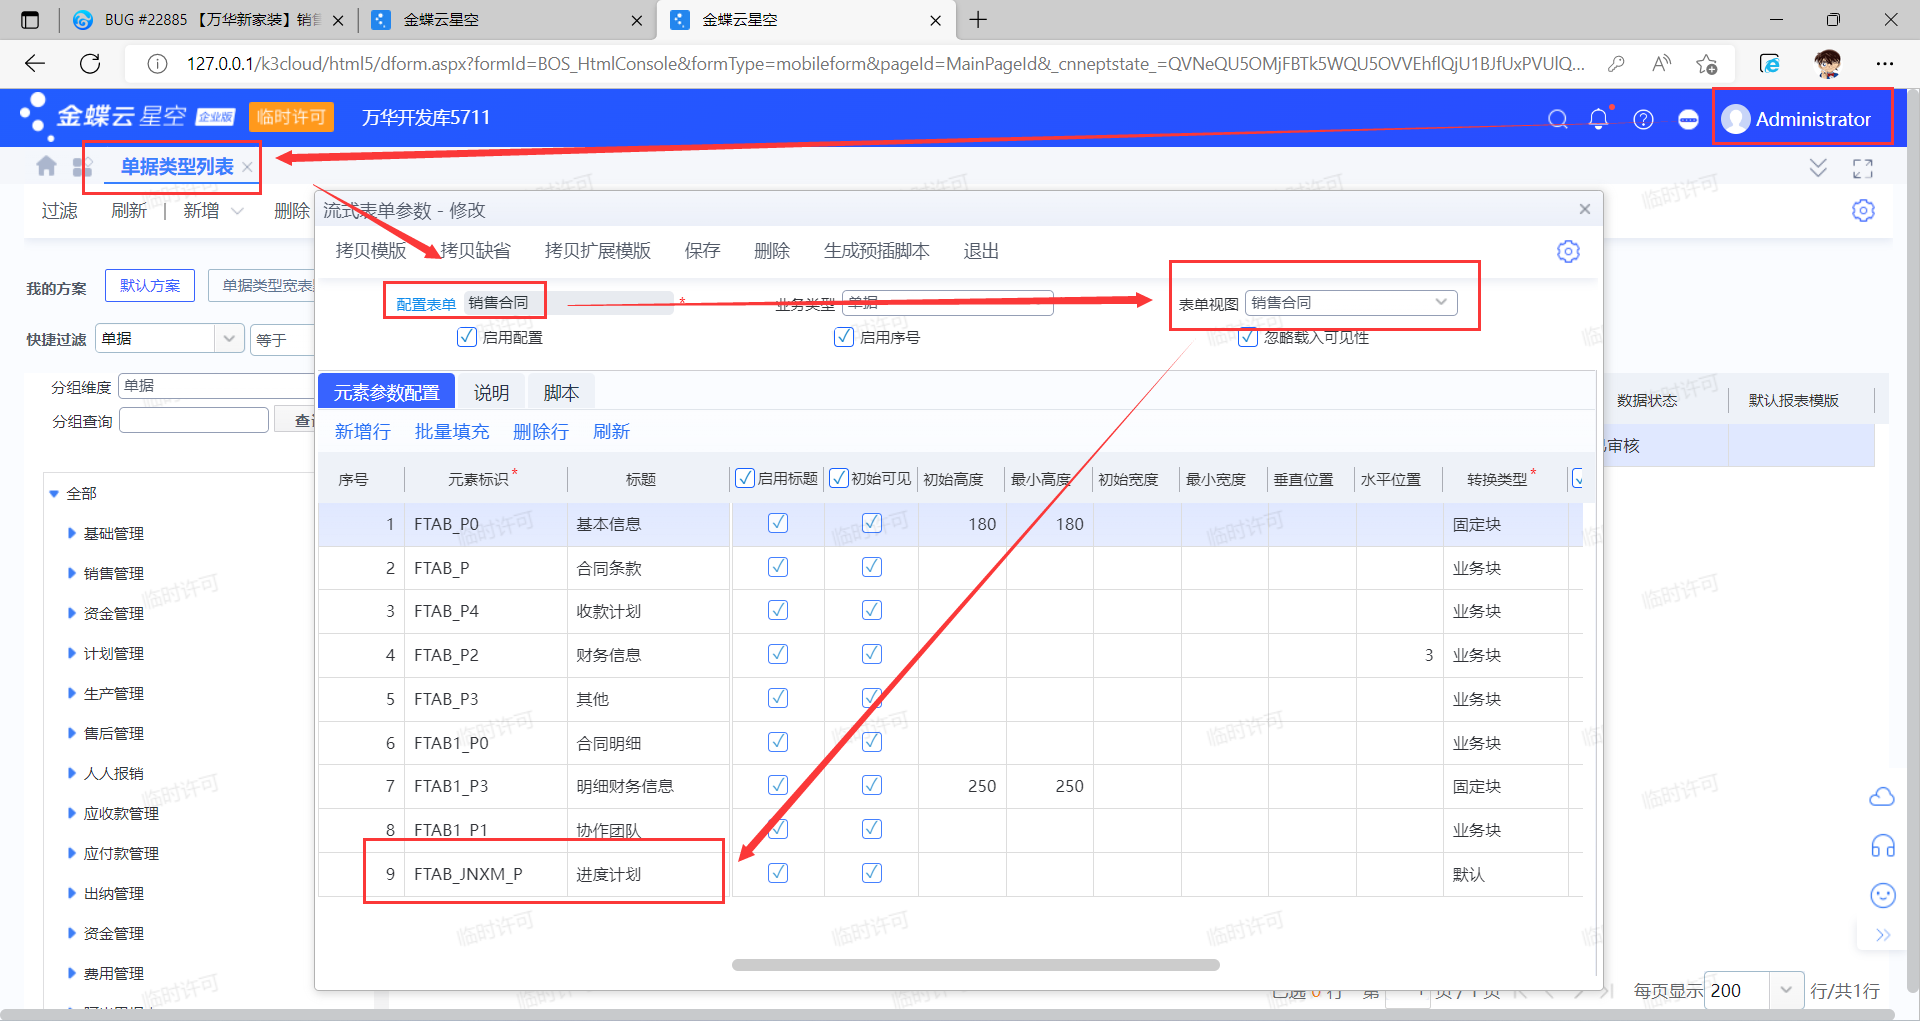Viewport: 1920px width, 1021px height.
Task: Click the 批量填充 link
Action: tap(452, 432)
